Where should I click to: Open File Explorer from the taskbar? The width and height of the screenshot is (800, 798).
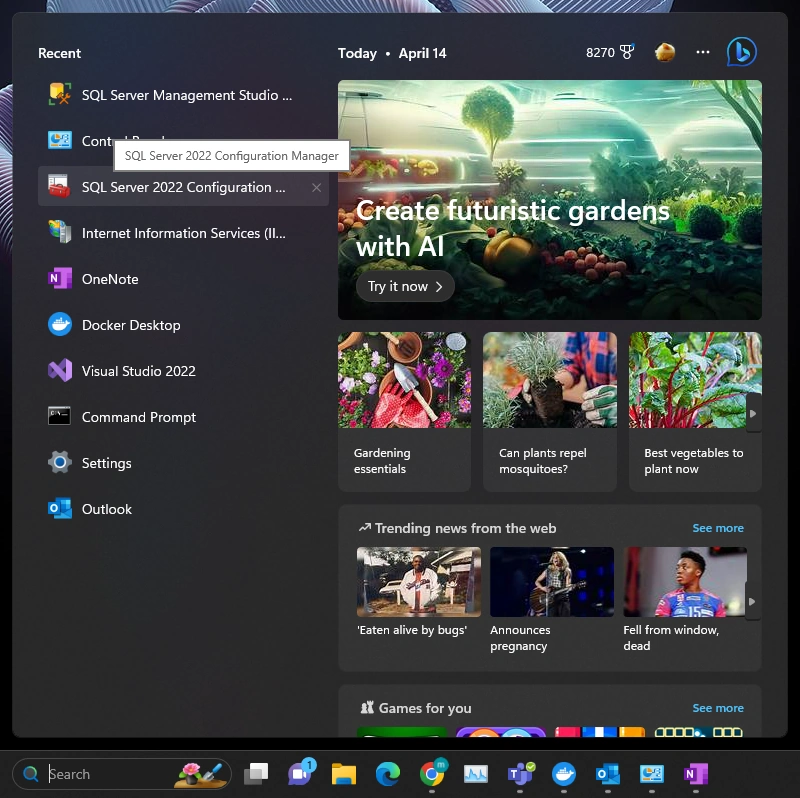click(344, 774)
